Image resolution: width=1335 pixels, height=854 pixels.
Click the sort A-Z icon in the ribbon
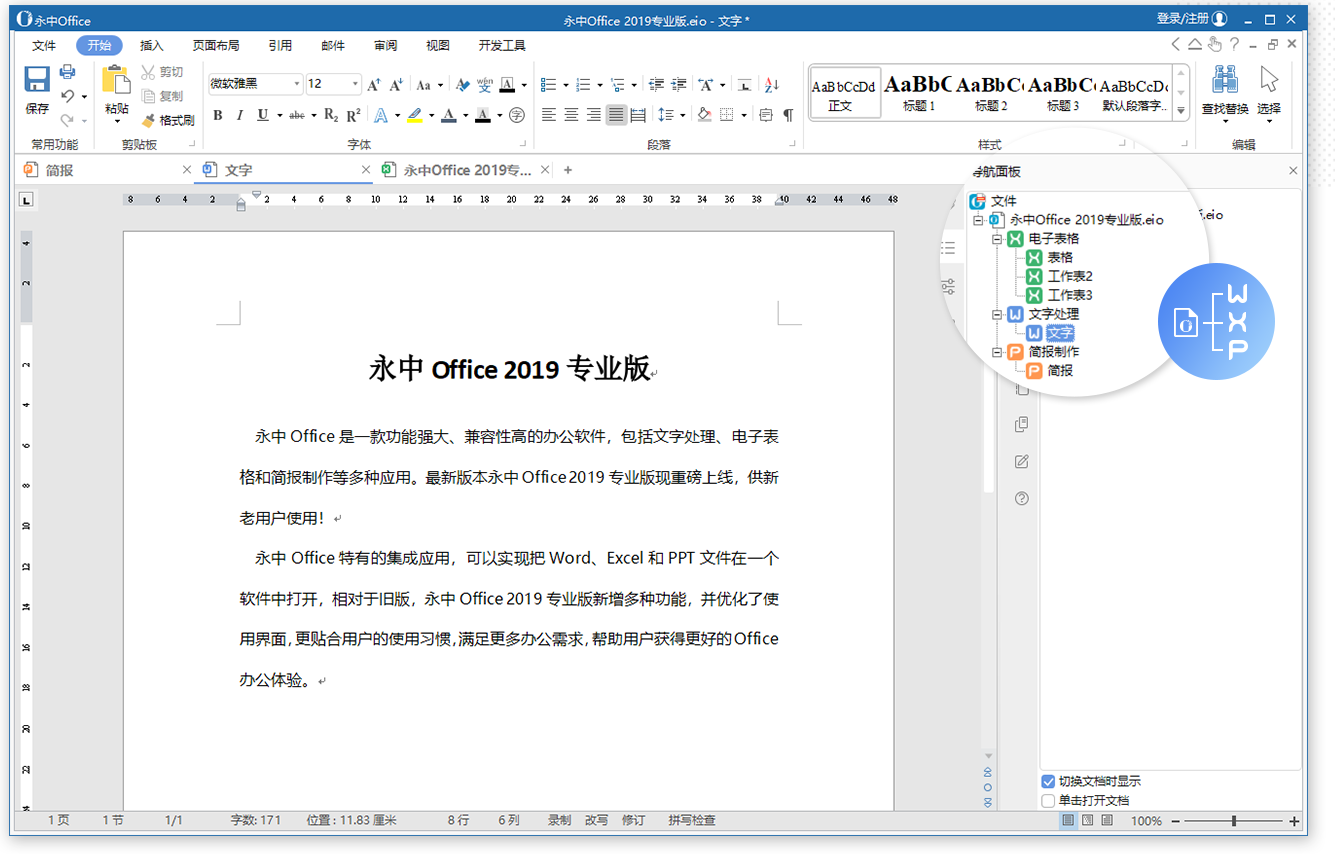tap(772, 84)
